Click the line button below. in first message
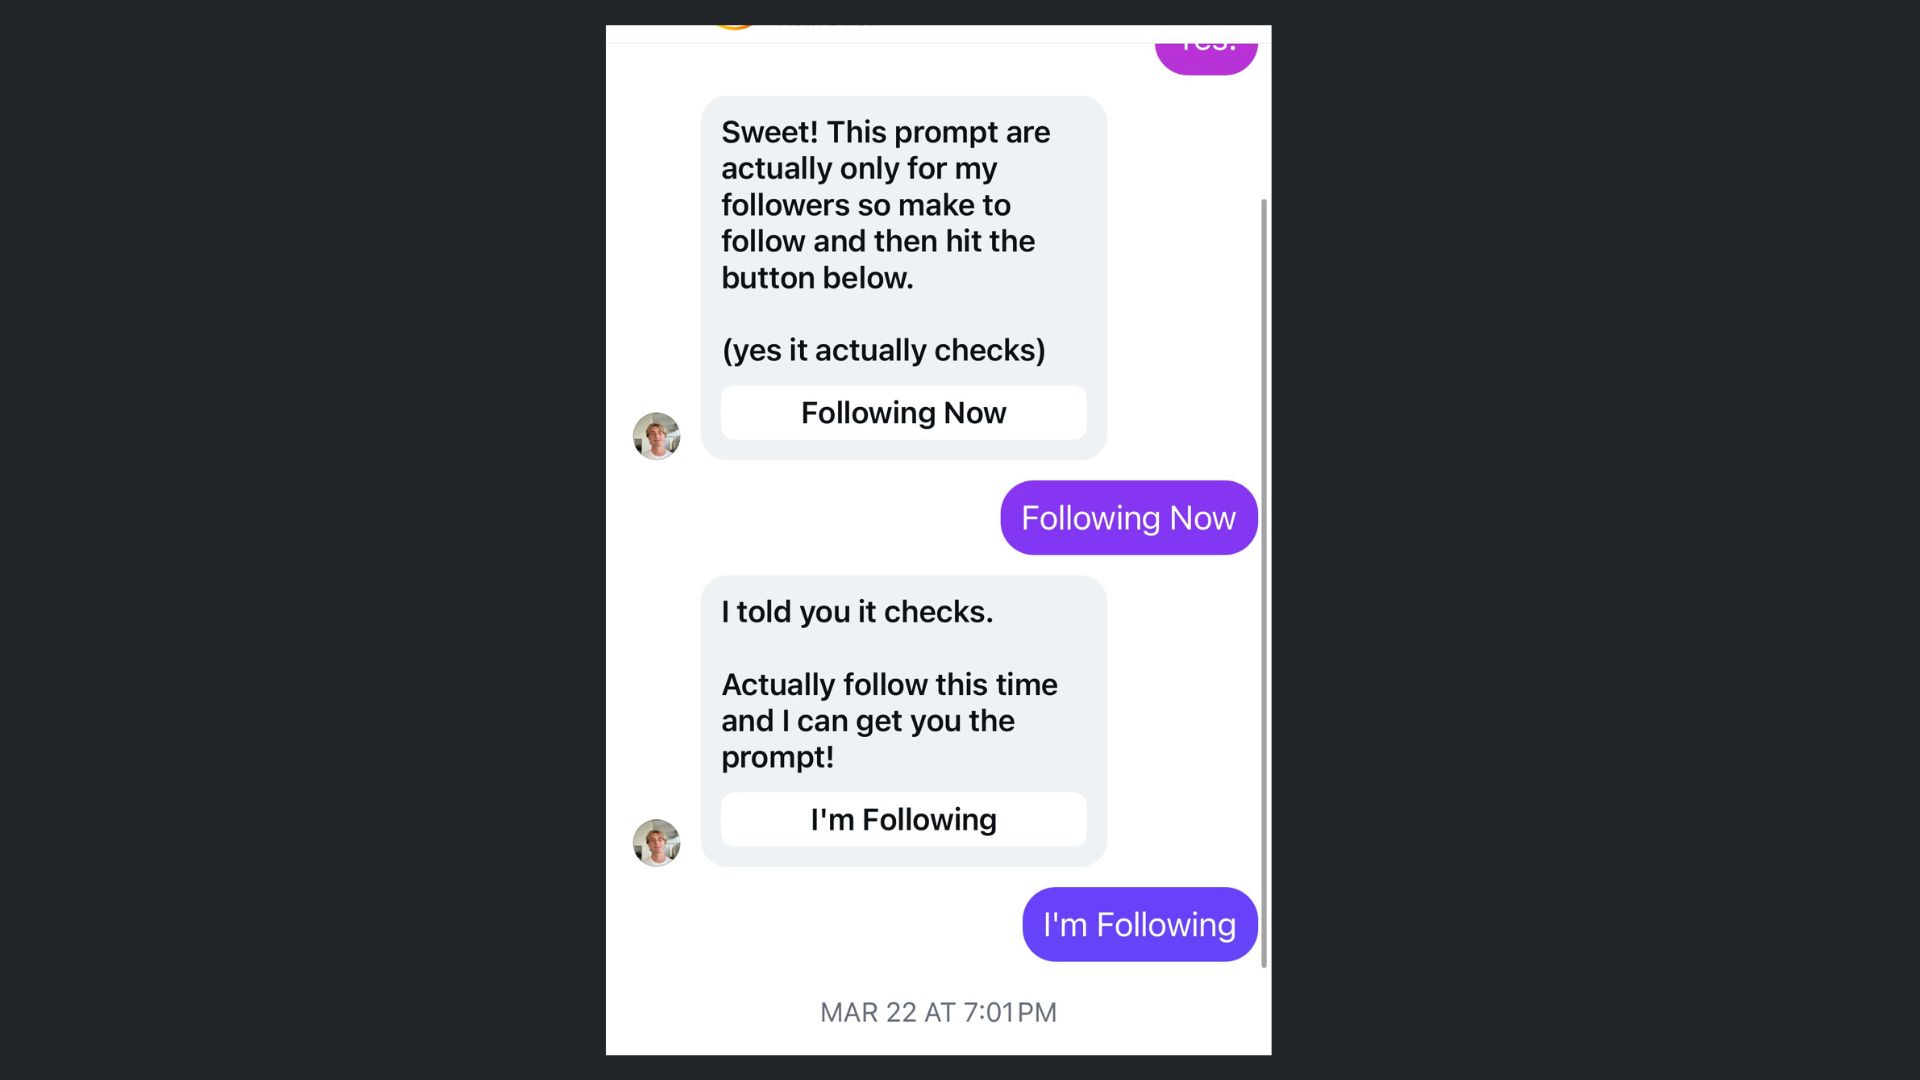This screenshot has width=1920, height=1080. coord(817,278)
